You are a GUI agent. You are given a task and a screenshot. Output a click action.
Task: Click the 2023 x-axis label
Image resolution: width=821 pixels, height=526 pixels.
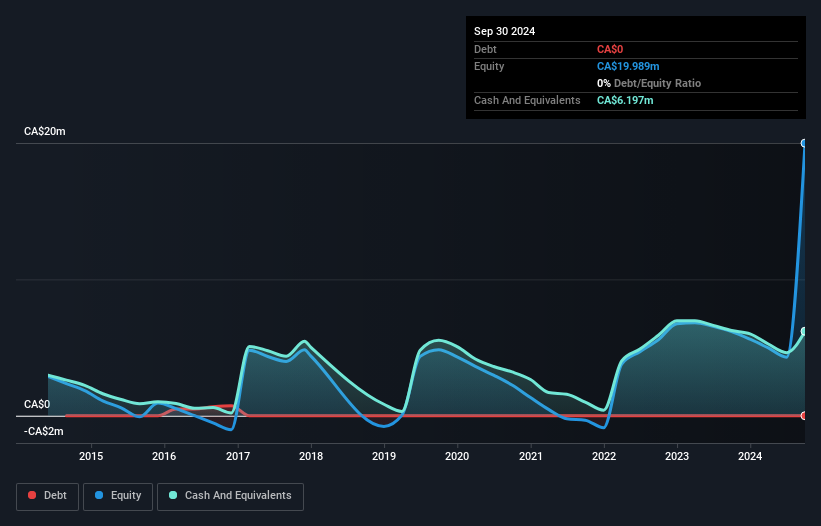[x=677, y=456]
